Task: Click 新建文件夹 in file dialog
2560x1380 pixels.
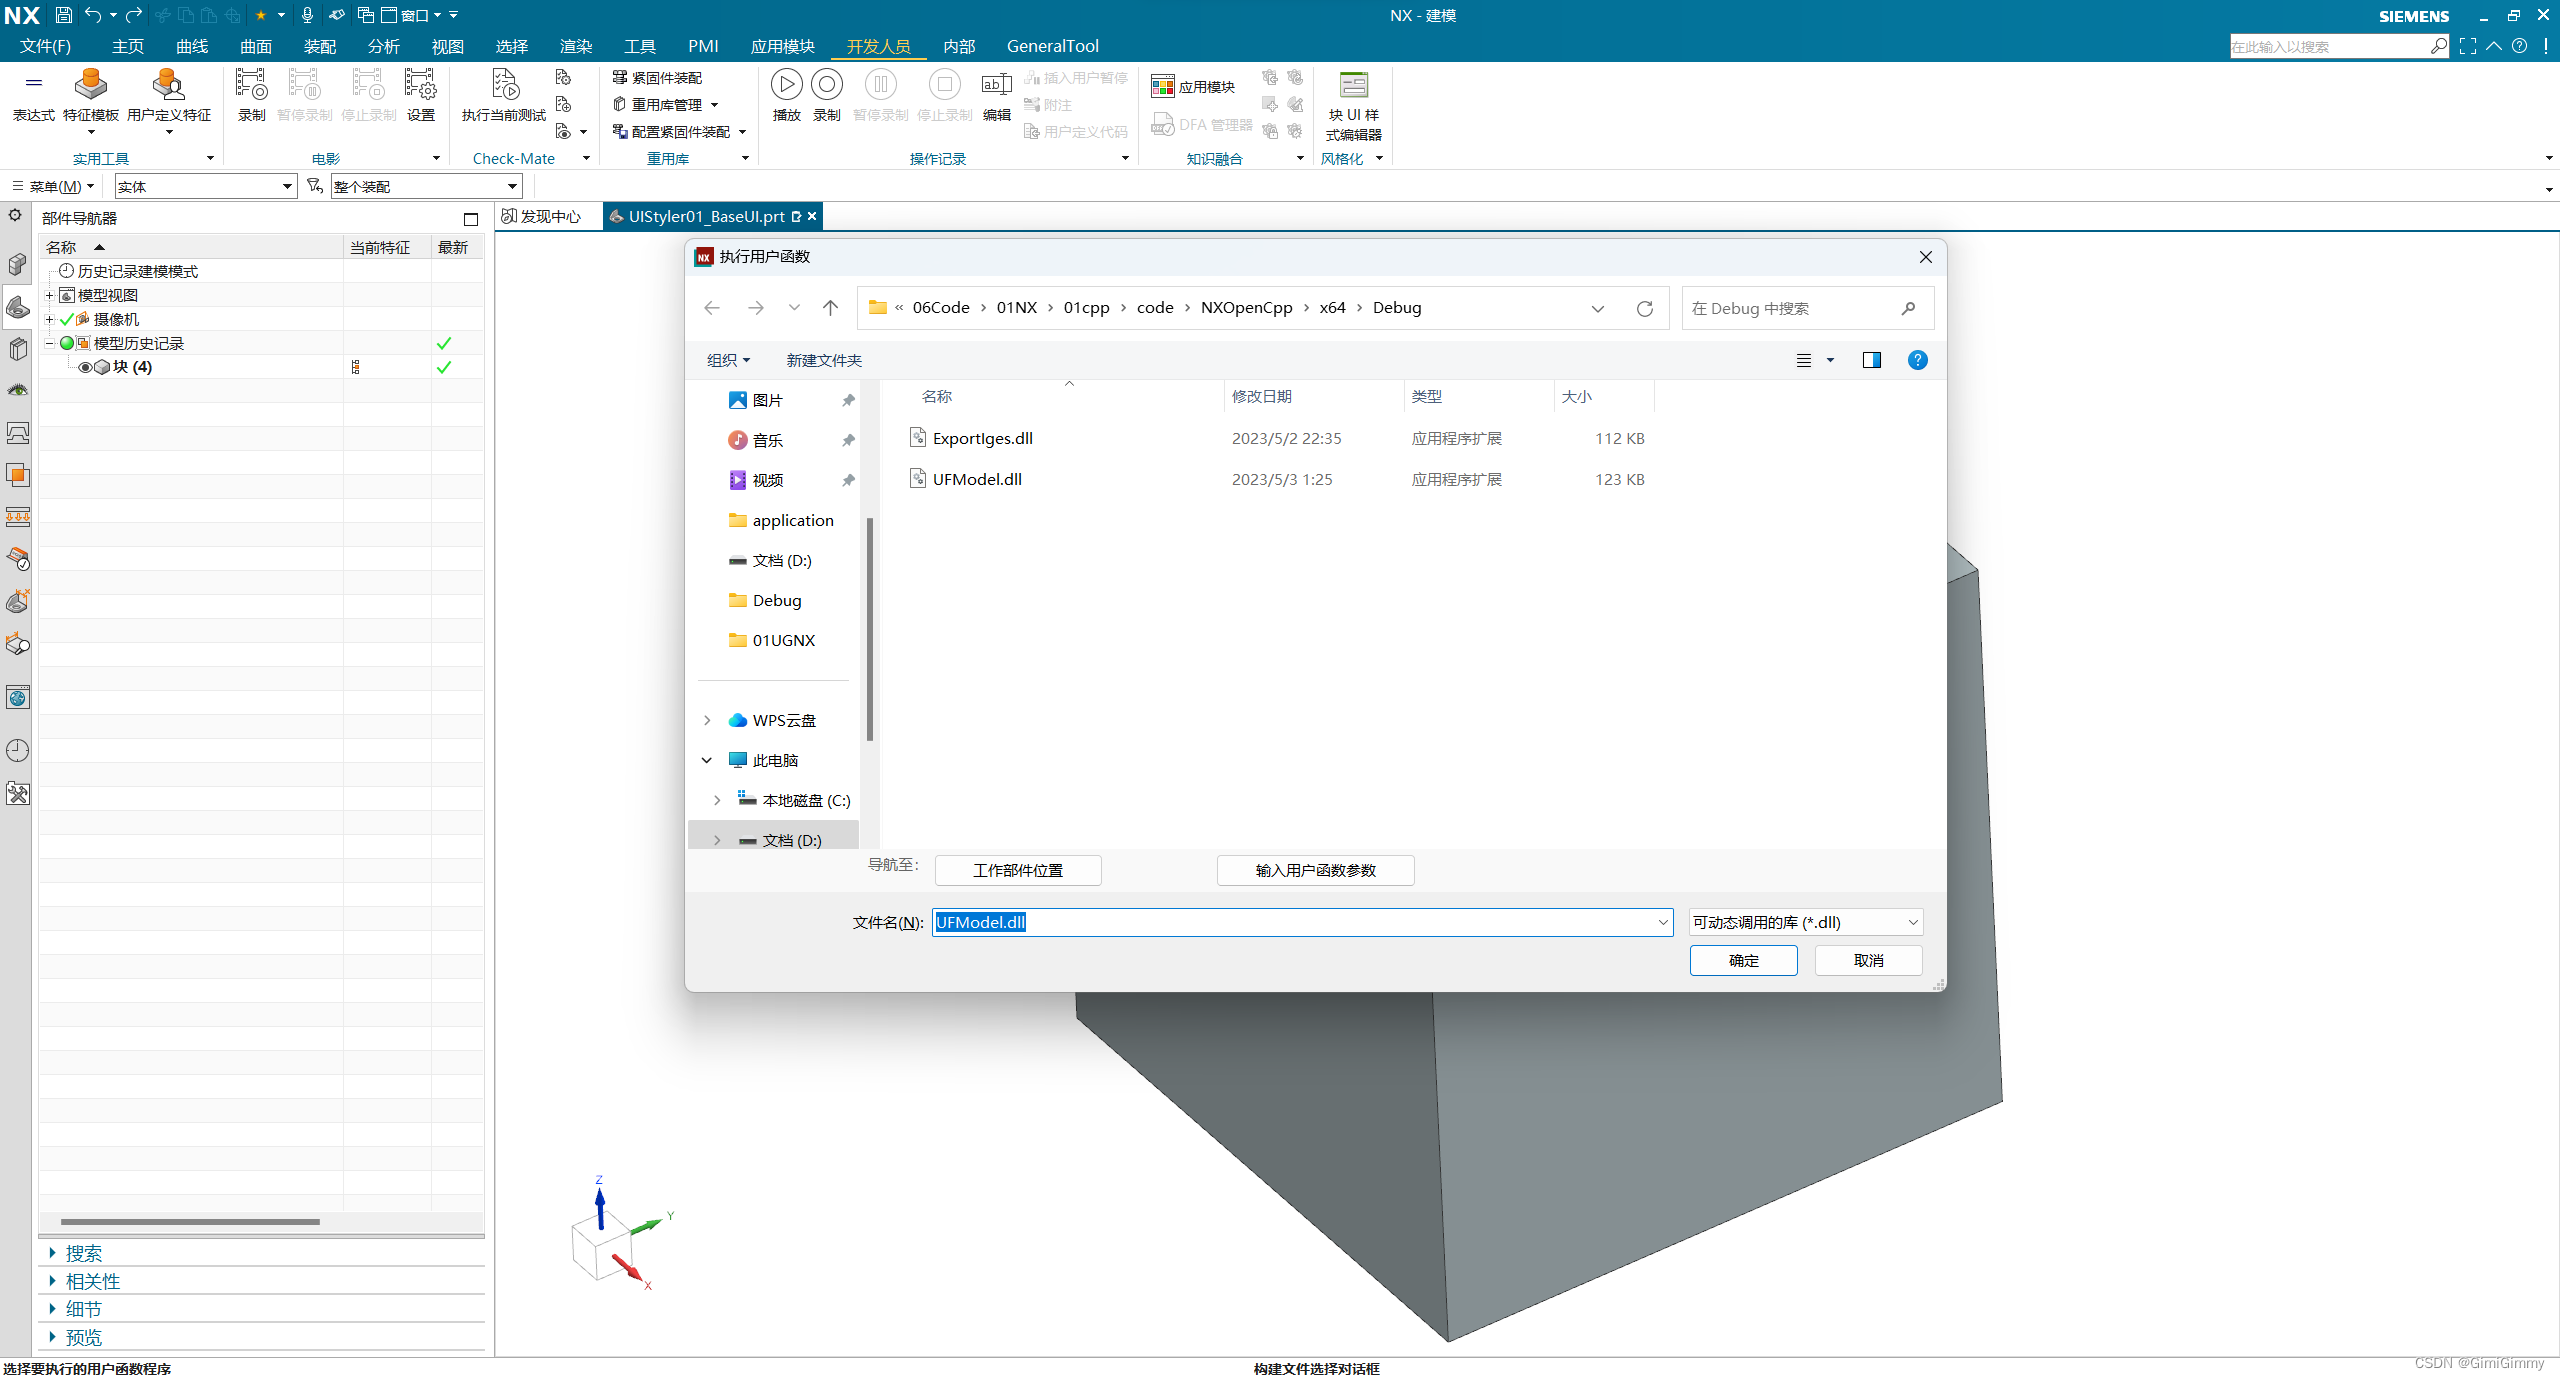Action: coord(824,360)
